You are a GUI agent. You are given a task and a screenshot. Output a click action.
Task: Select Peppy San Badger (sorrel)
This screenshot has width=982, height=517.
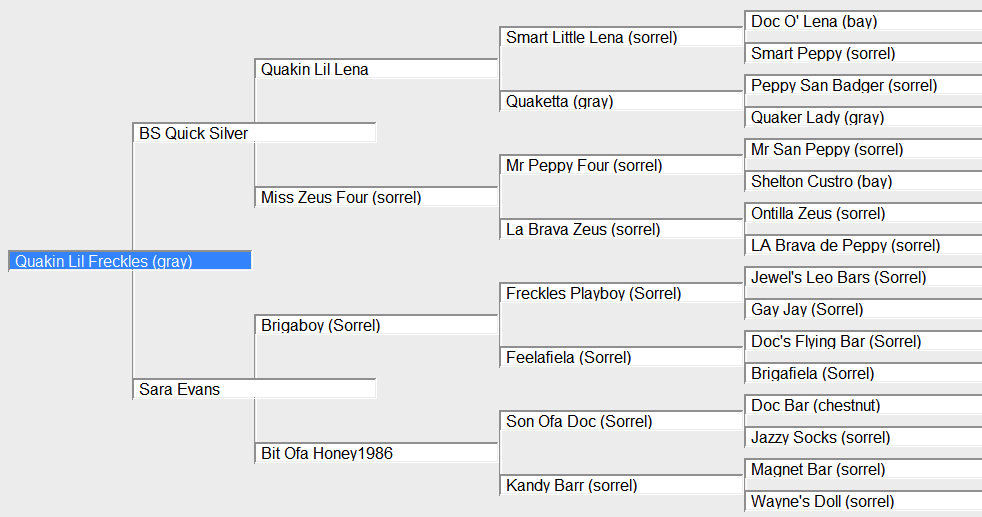[x=863, y=85]
